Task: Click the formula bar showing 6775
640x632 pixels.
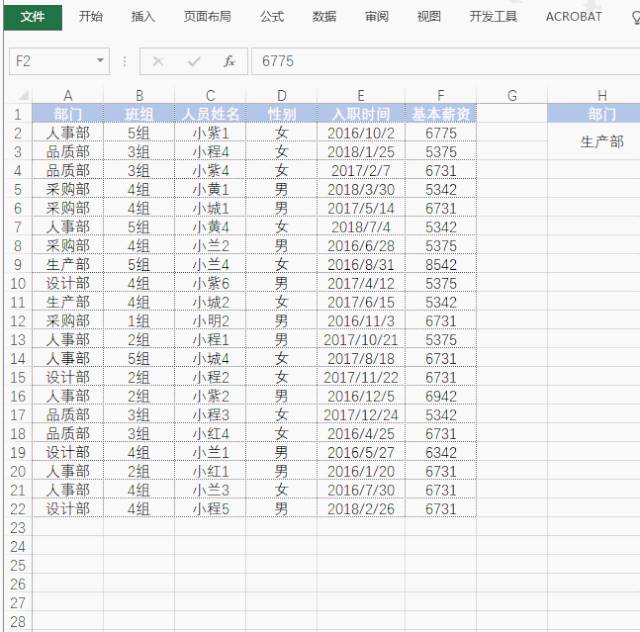Action: (x=440, y=62)
